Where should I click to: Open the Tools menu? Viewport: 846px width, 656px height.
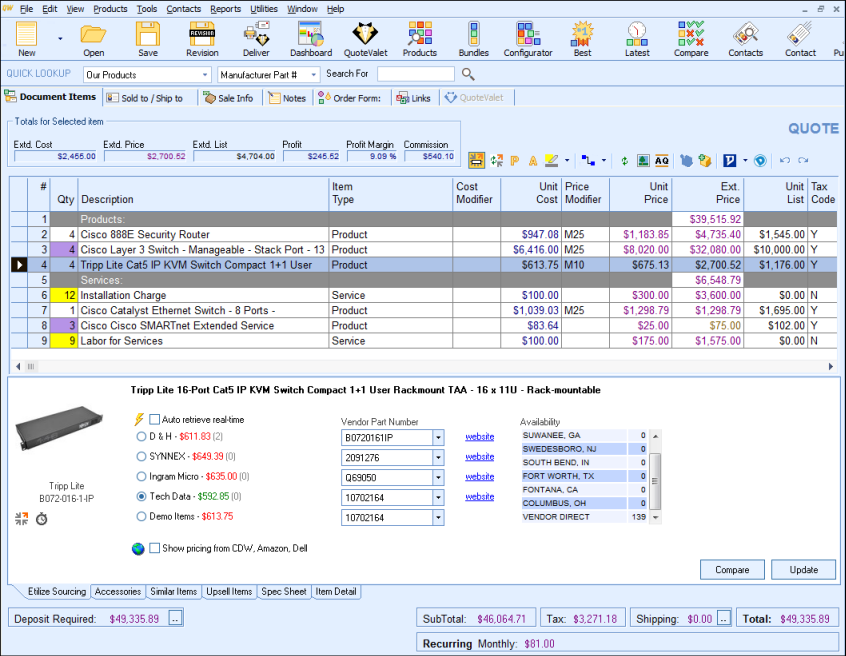tap(147, 9)
